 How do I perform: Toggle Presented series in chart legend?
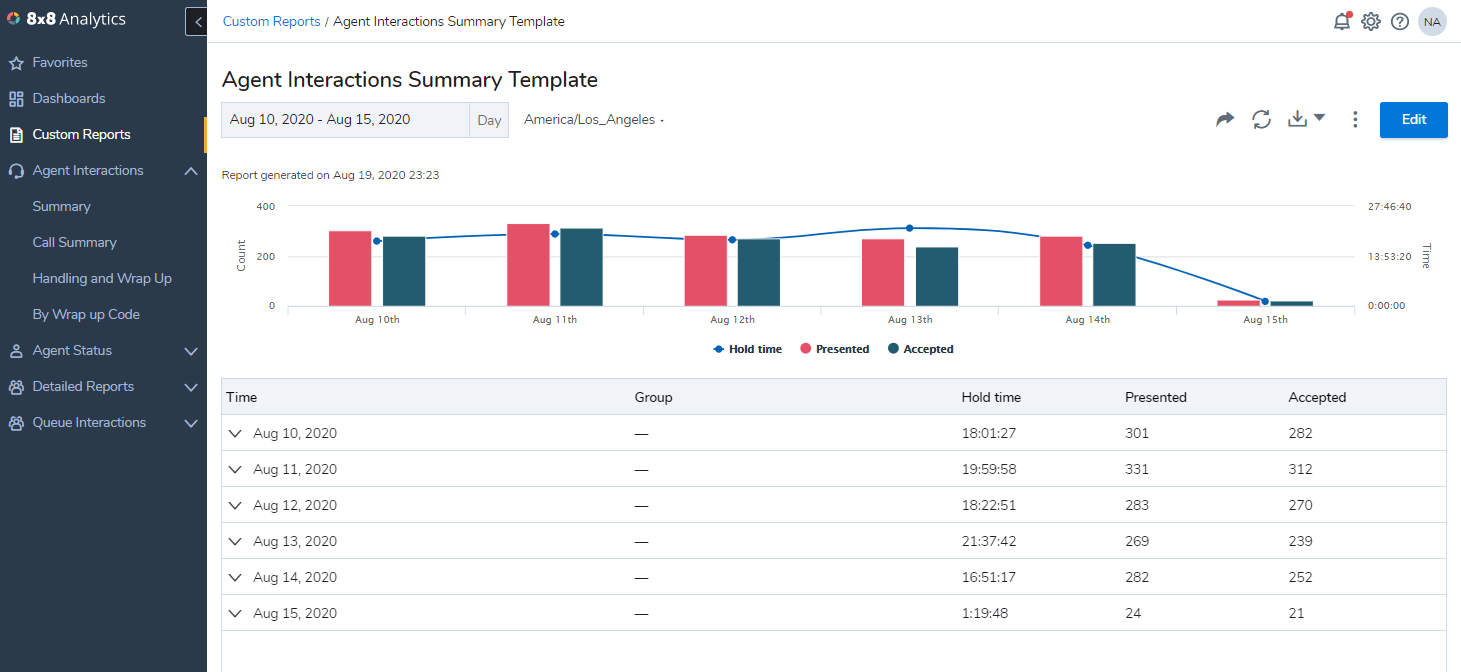coord(834,349)
